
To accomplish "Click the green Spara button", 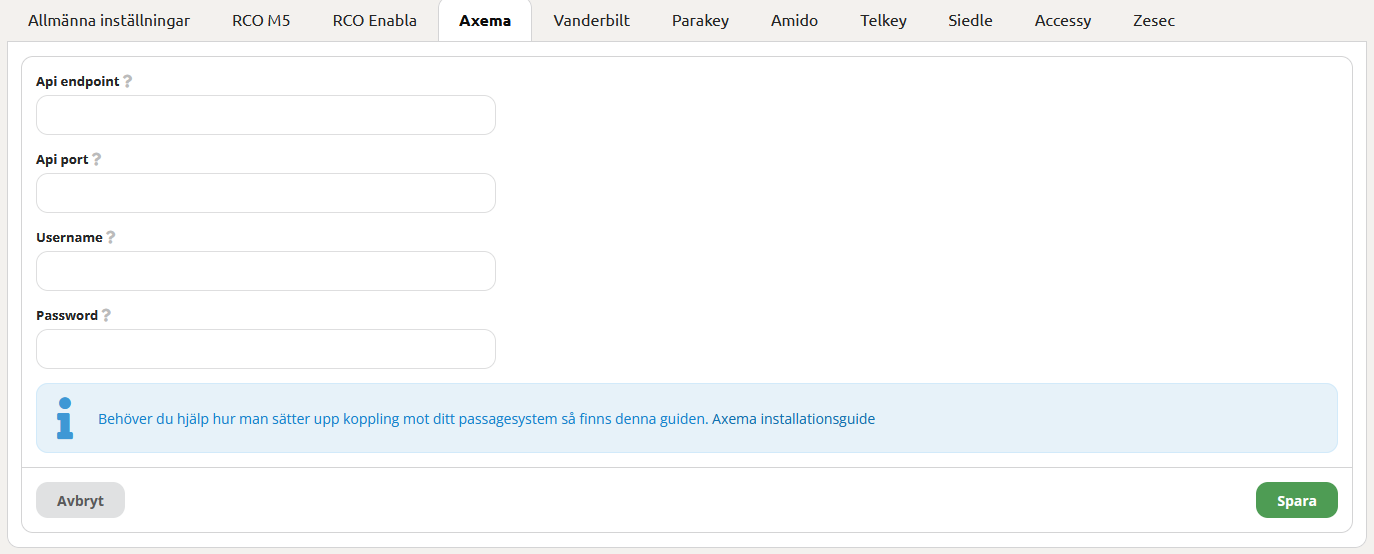I will (1296, 500).
